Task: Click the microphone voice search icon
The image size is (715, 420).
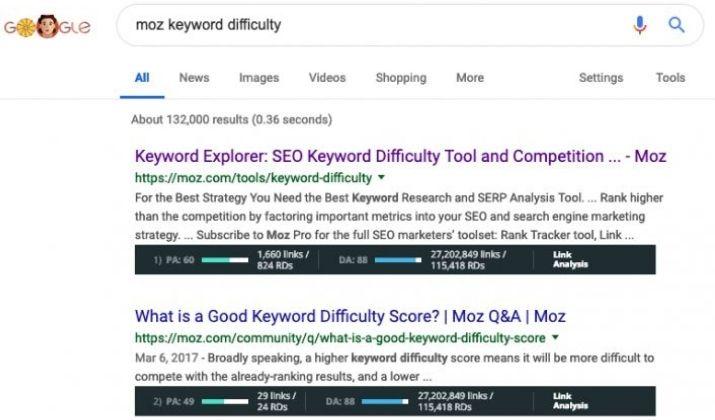Action: pyautogui.click(x=640, y=25)
